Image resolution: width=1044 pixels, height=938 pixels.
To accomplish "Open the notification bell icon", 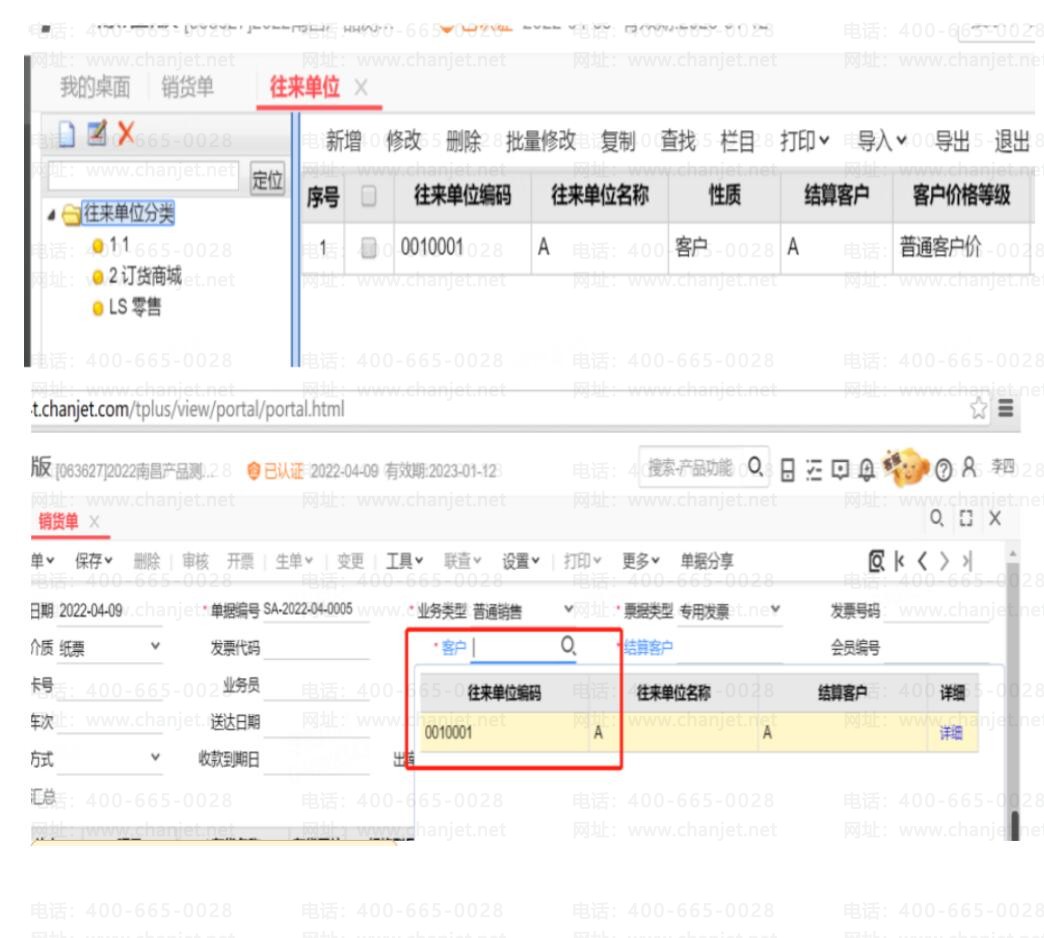I will tap(866, 470).
